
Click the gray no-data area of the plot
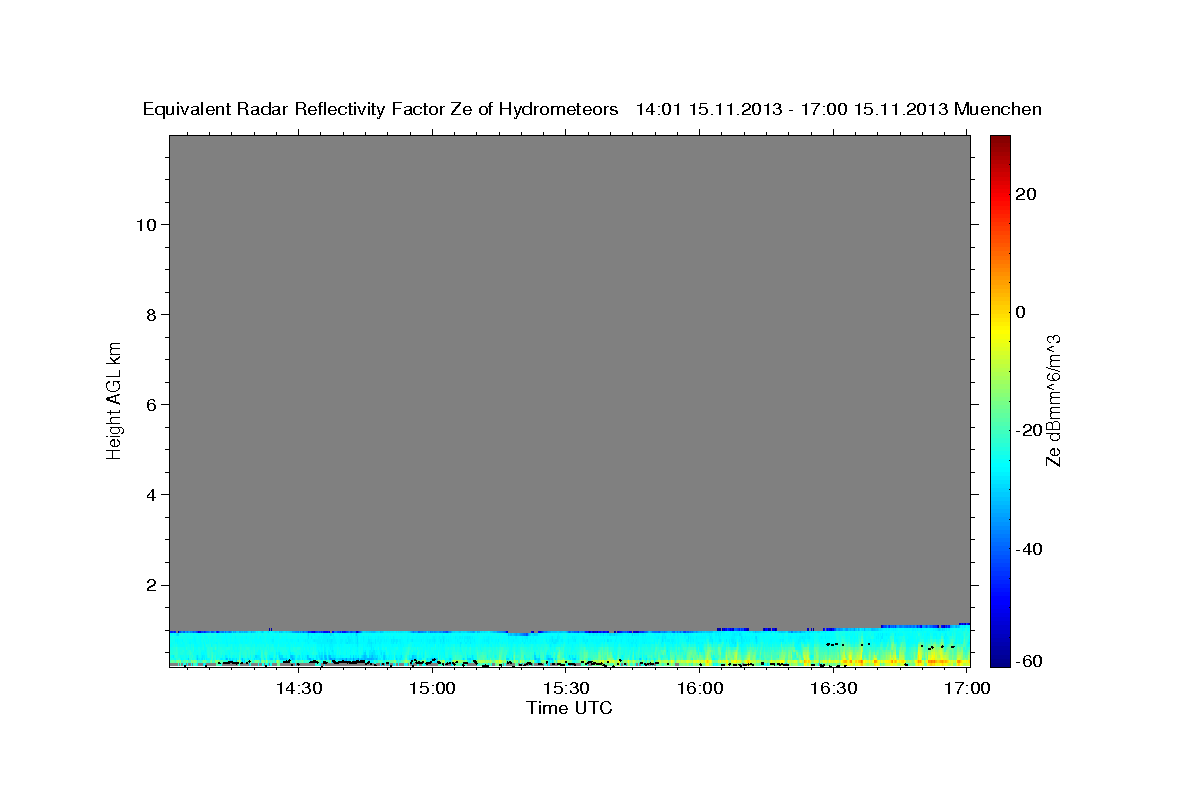(x=569, y=380)
